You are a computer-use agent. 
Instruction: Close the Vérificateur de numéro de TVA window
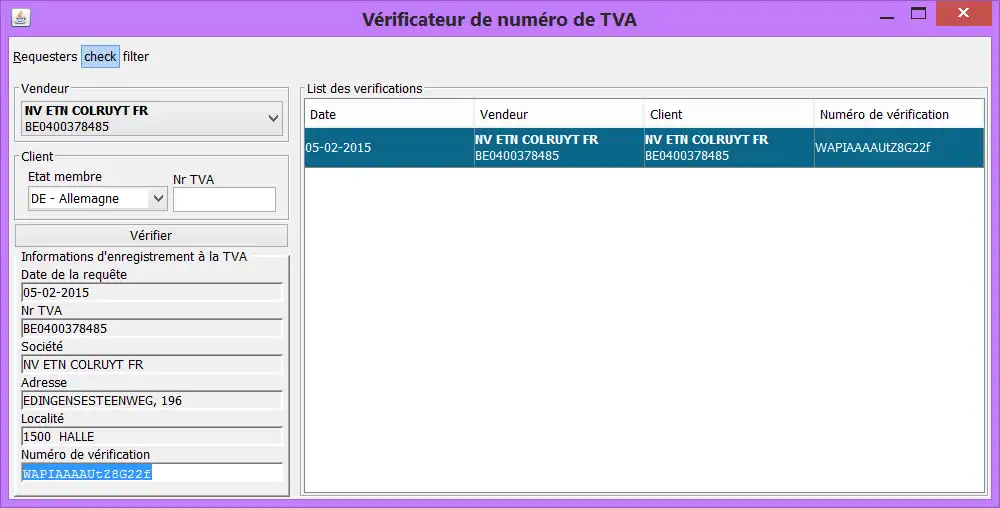964,13
